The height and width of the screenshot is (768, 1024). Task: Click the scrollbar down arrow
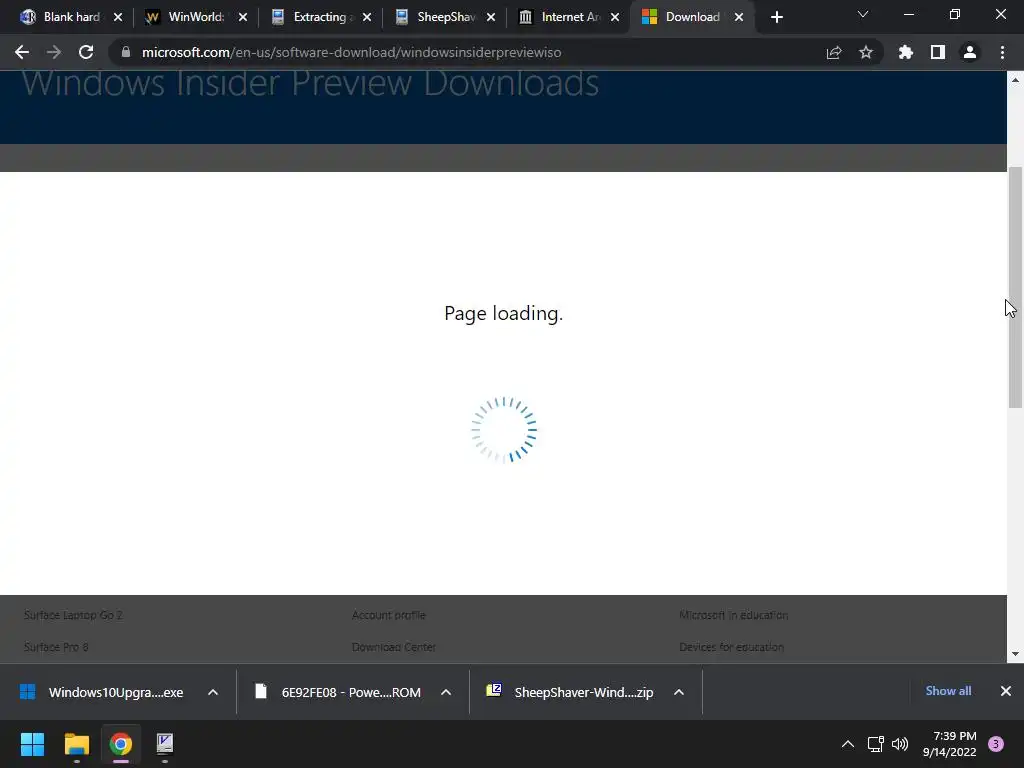pyautogui.click(x=1015, y=654)
